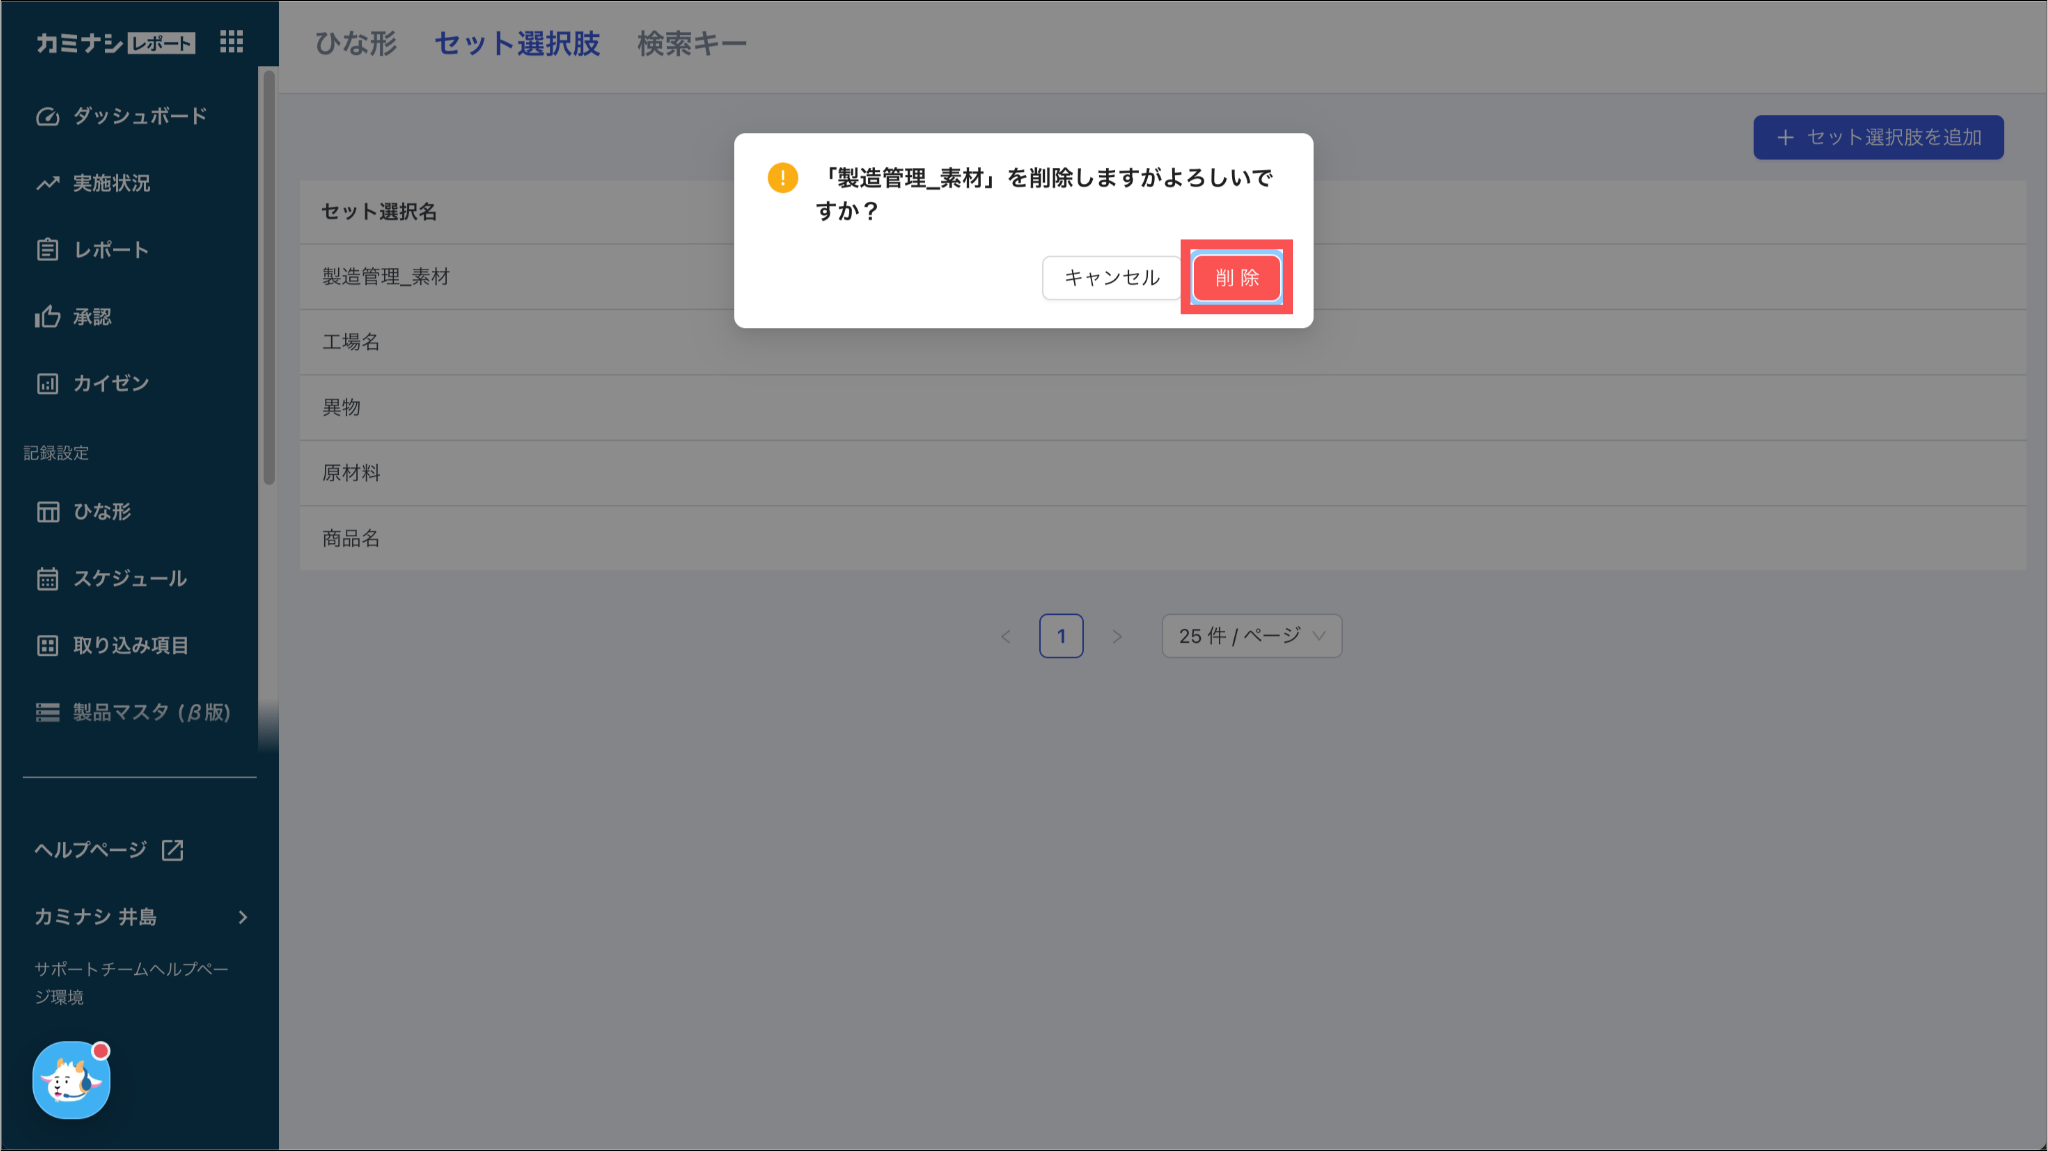This screenshot has height=1151, width=2048.
Task: Click the 実施状況 trend icon
Action: click(x=47, y=183)
